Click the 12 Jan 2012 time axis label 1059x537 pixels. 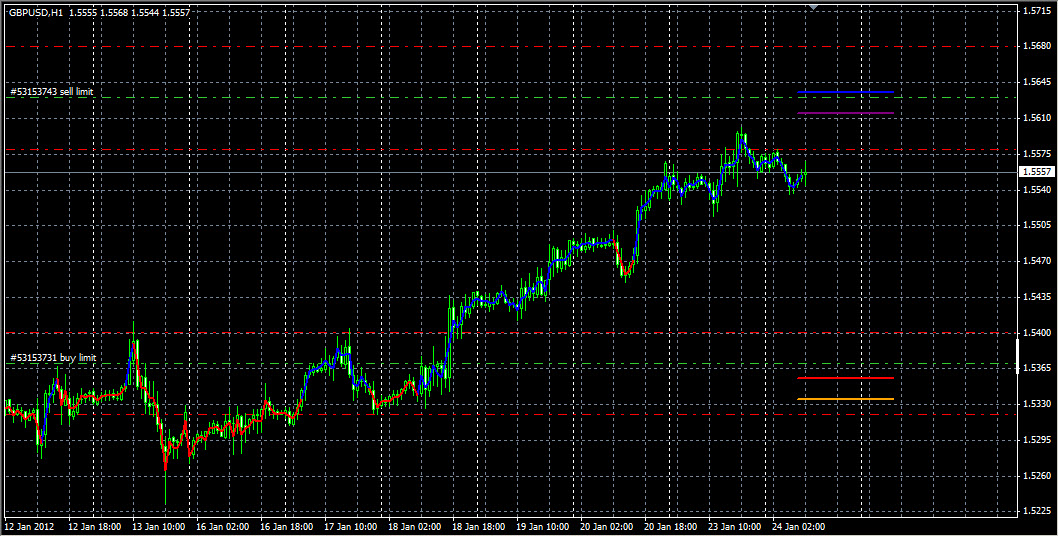pos(29,526)
